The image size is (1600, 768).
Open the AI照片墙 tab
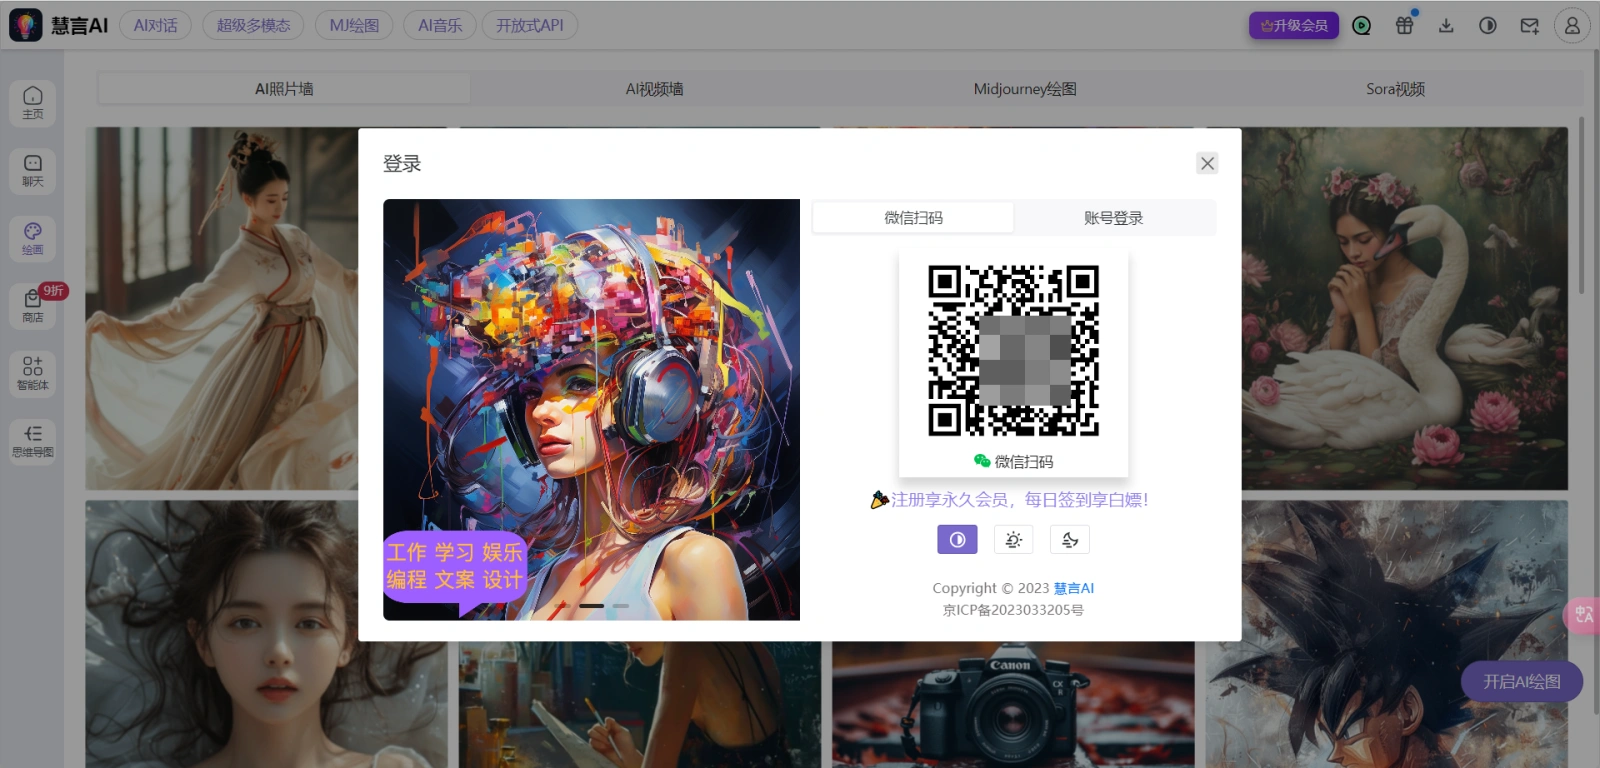(284, 89)
